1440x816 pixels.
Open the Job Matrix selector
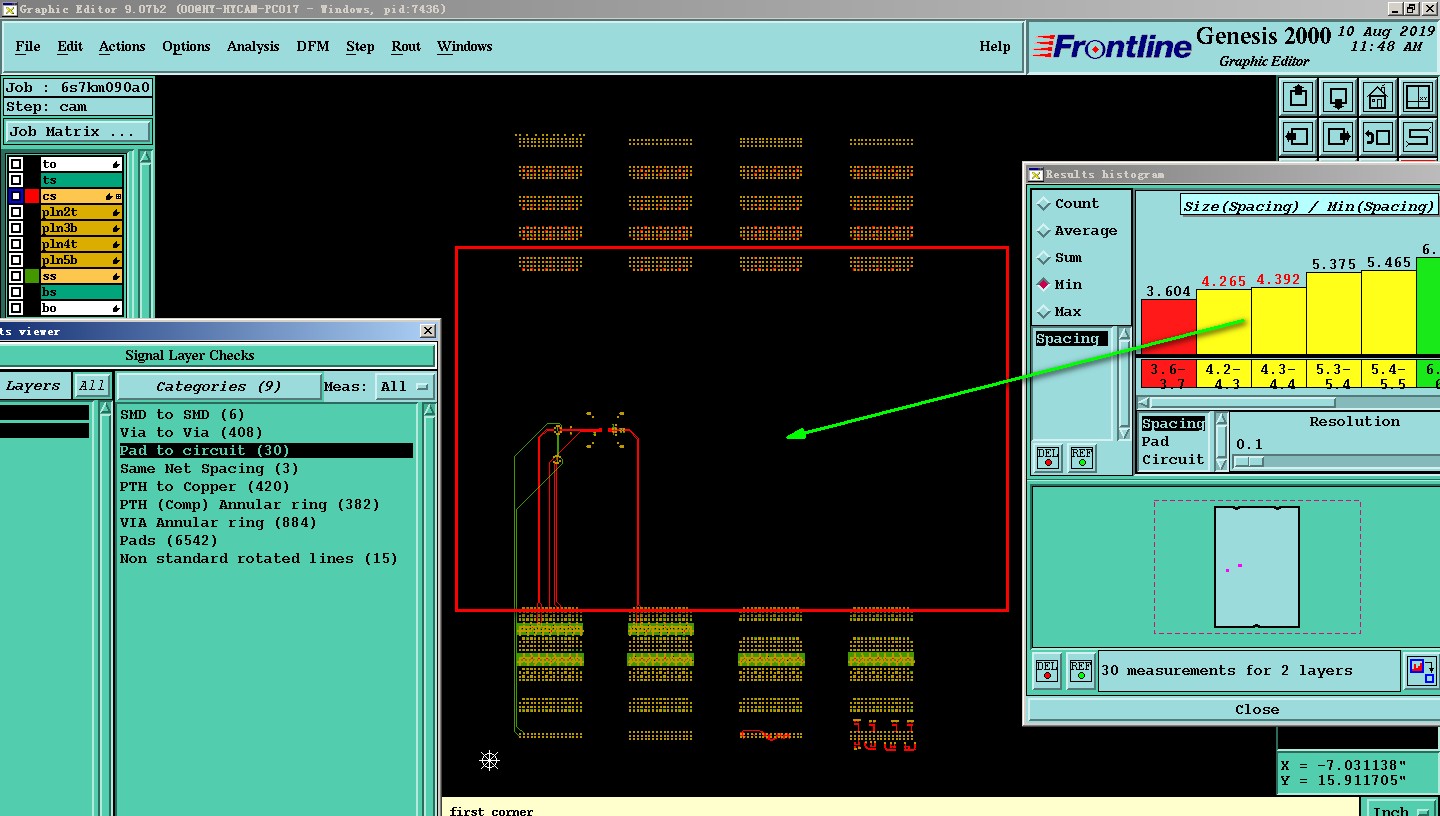78,132
